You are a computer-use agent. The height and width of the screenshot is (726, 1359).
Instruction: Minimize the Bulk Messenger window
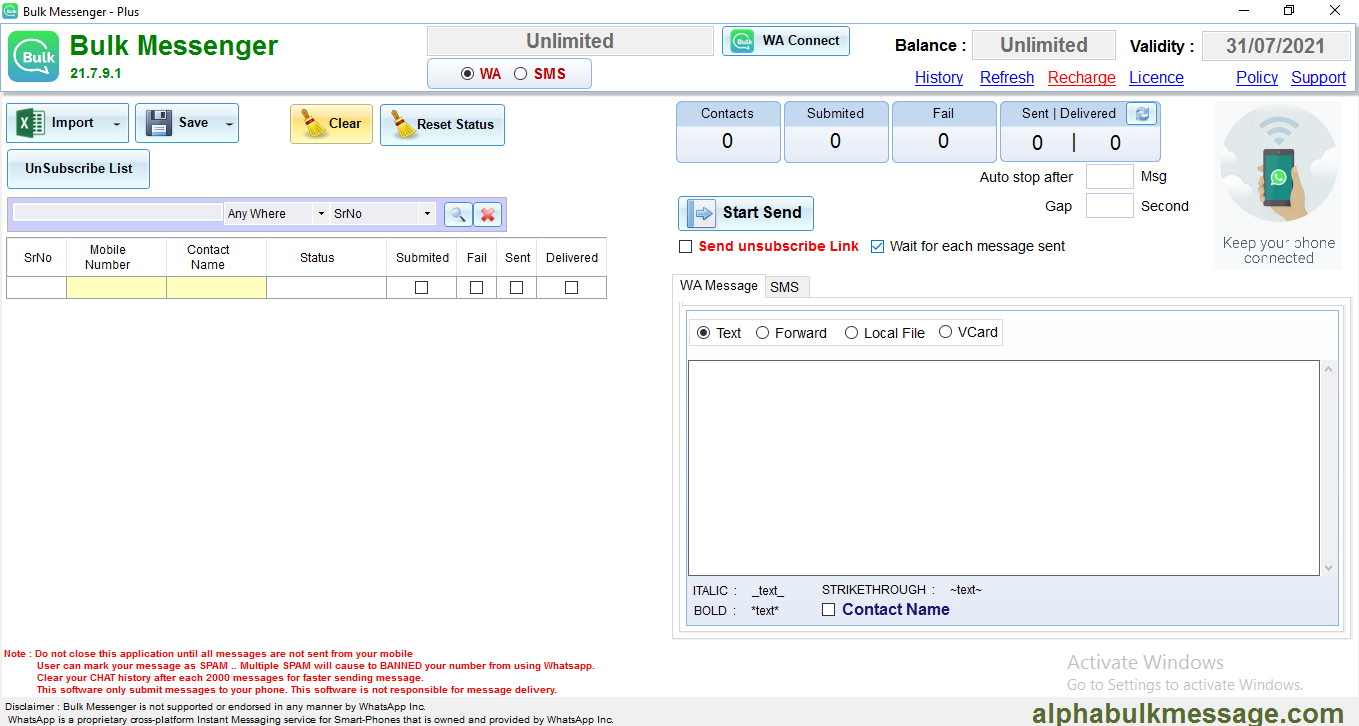[x=1244, y=11]
